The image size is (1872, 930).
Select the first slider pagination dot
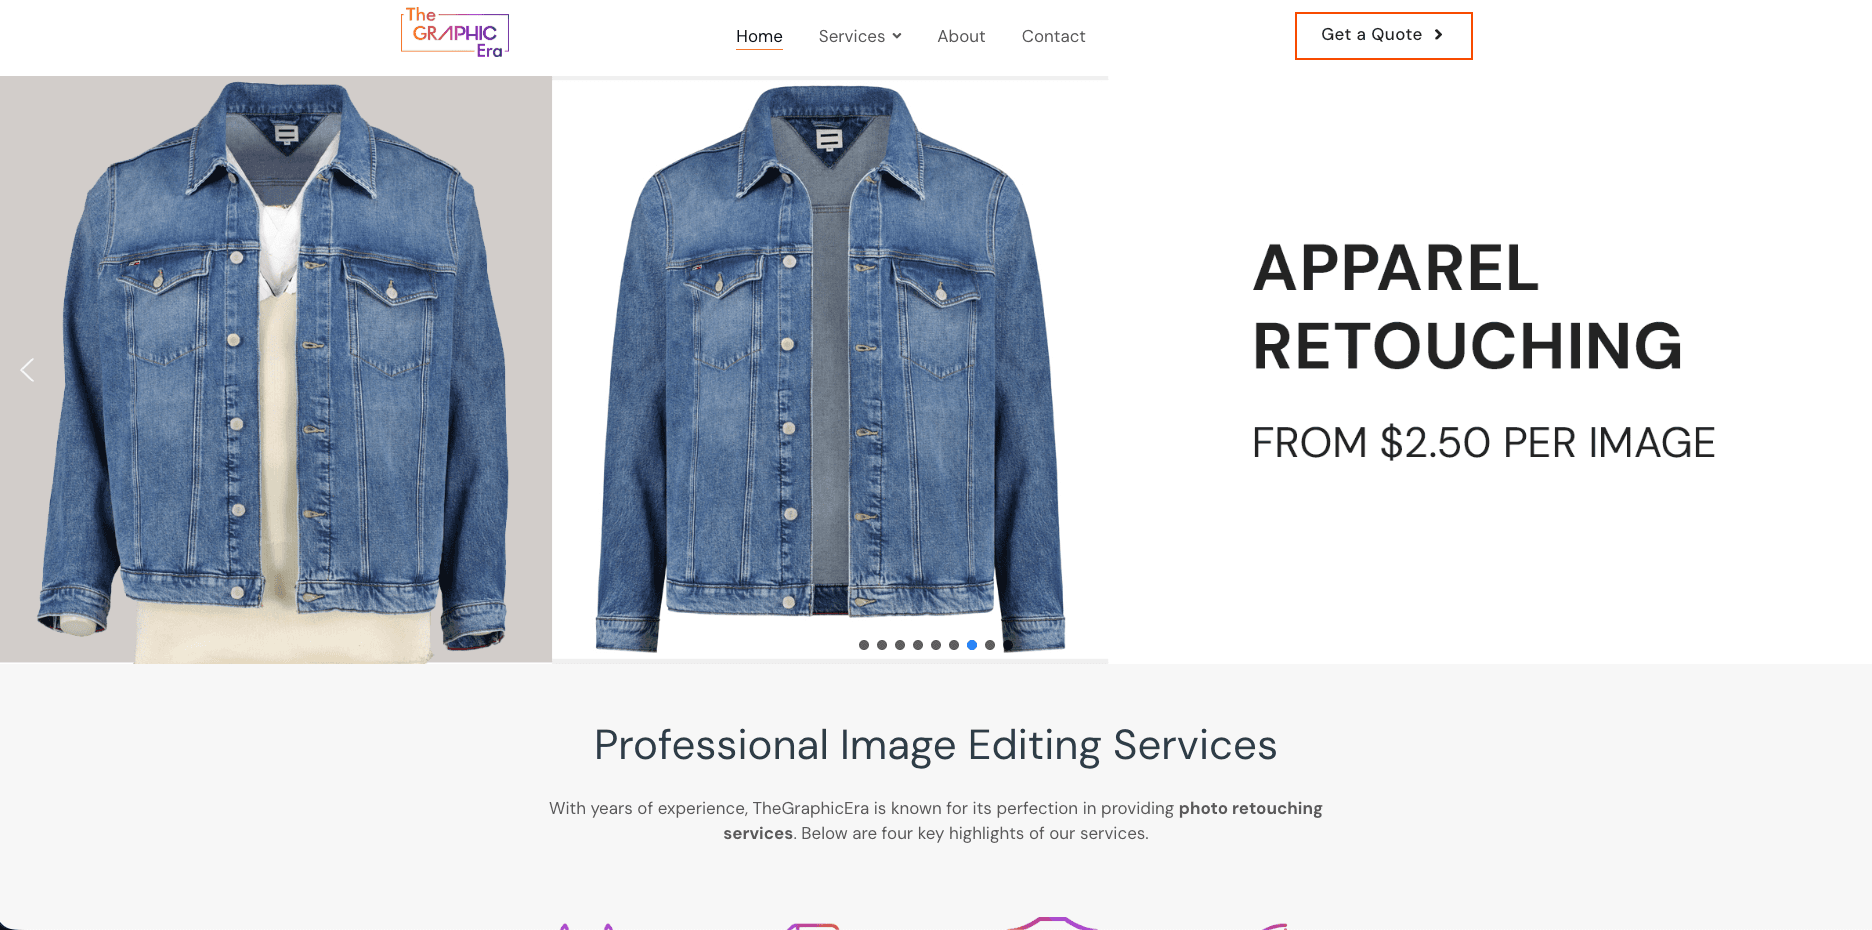[864, 645]
